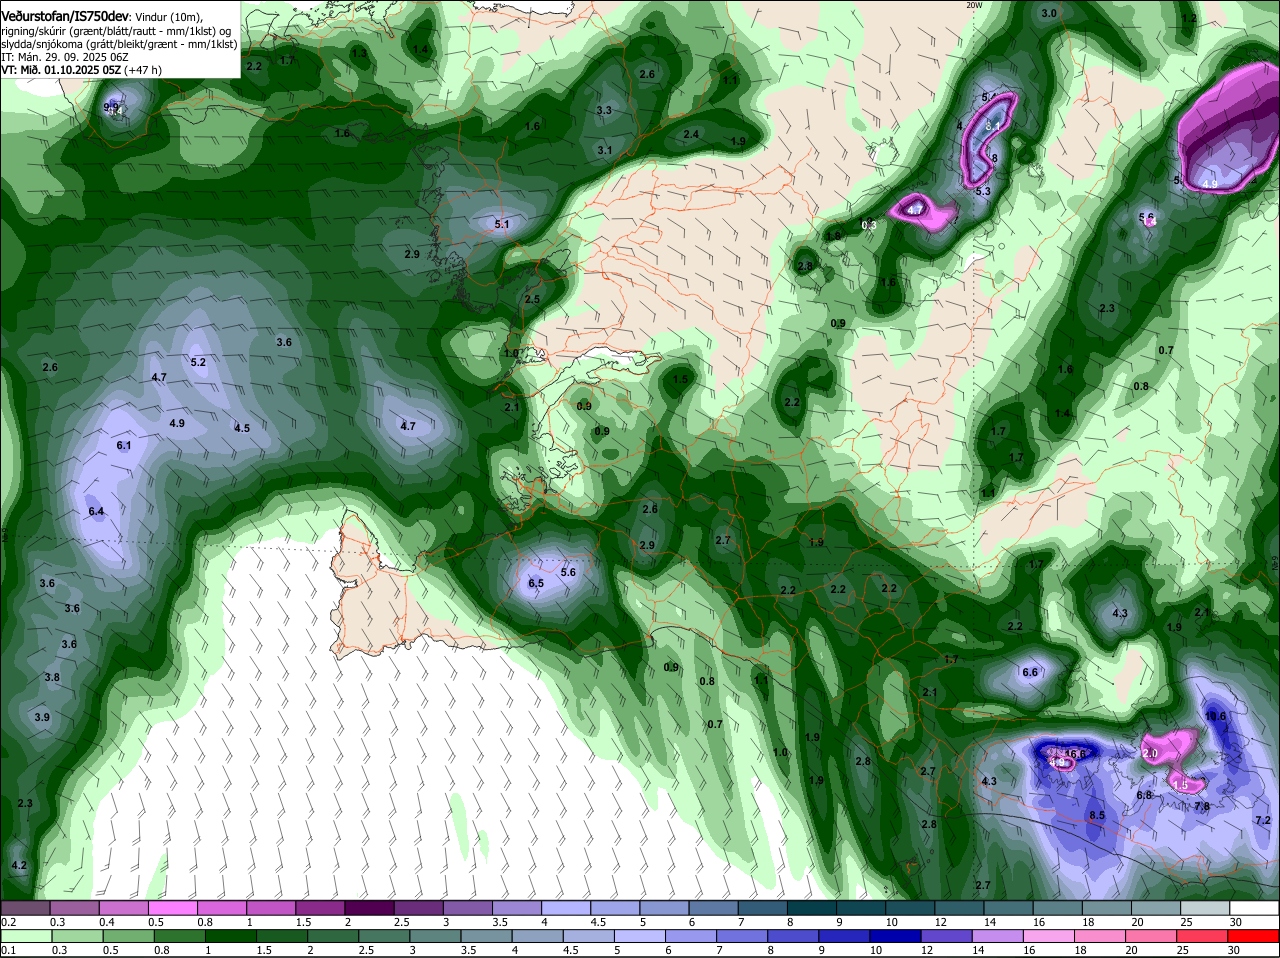The height and width of the screenshot is (958, 1280).
Task: Click the 6.5 precipitation value
Action: [x=535, y=583]
